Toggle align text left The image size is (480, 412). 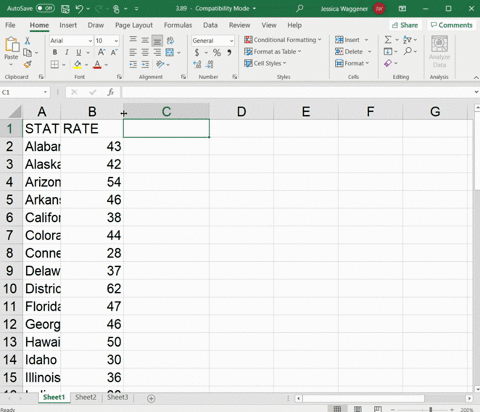click(x=133, y=52)
